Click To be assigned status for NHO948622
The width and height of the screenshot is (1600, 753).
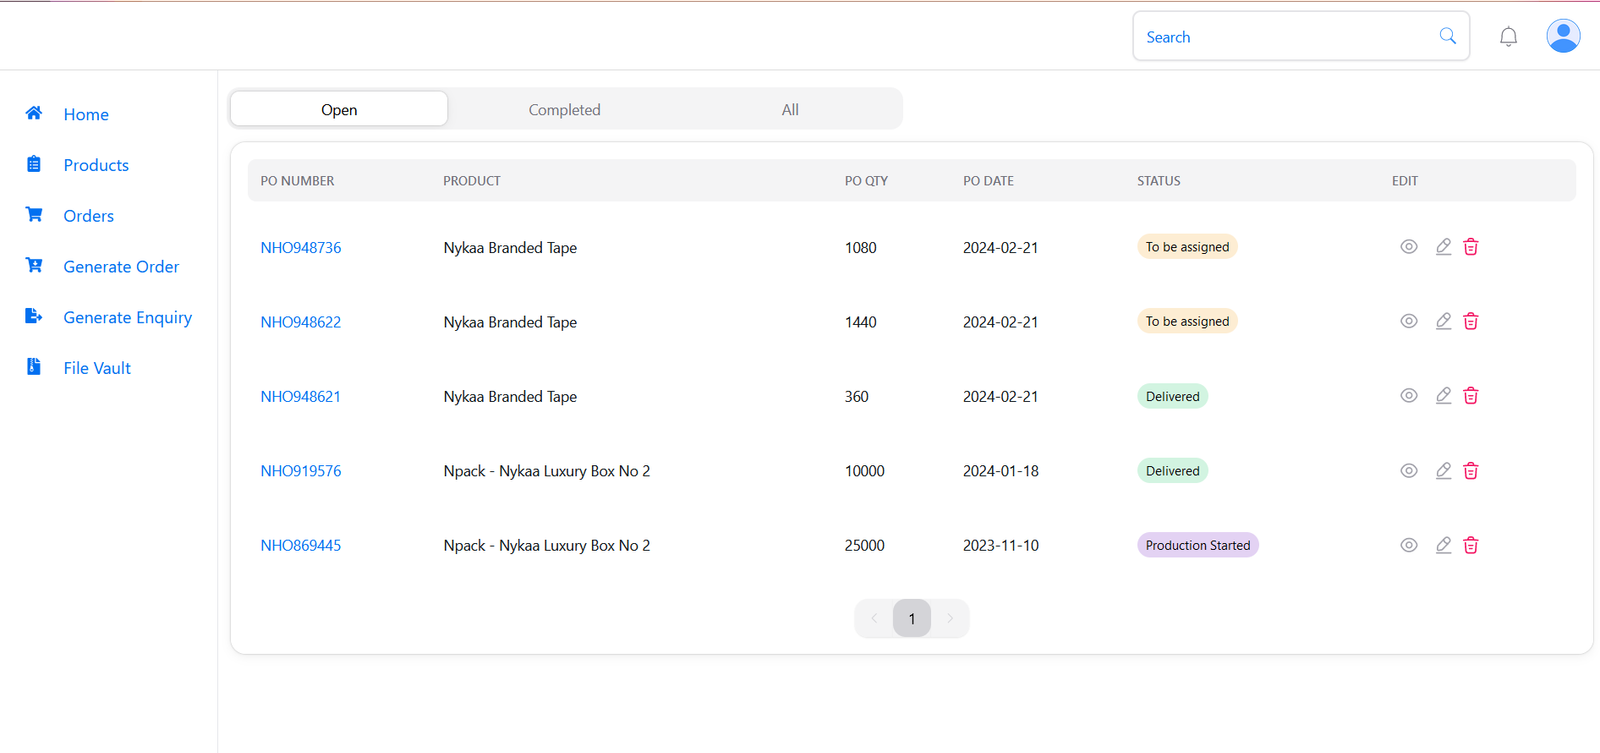pyautogui.click(x=1187, y=321)
